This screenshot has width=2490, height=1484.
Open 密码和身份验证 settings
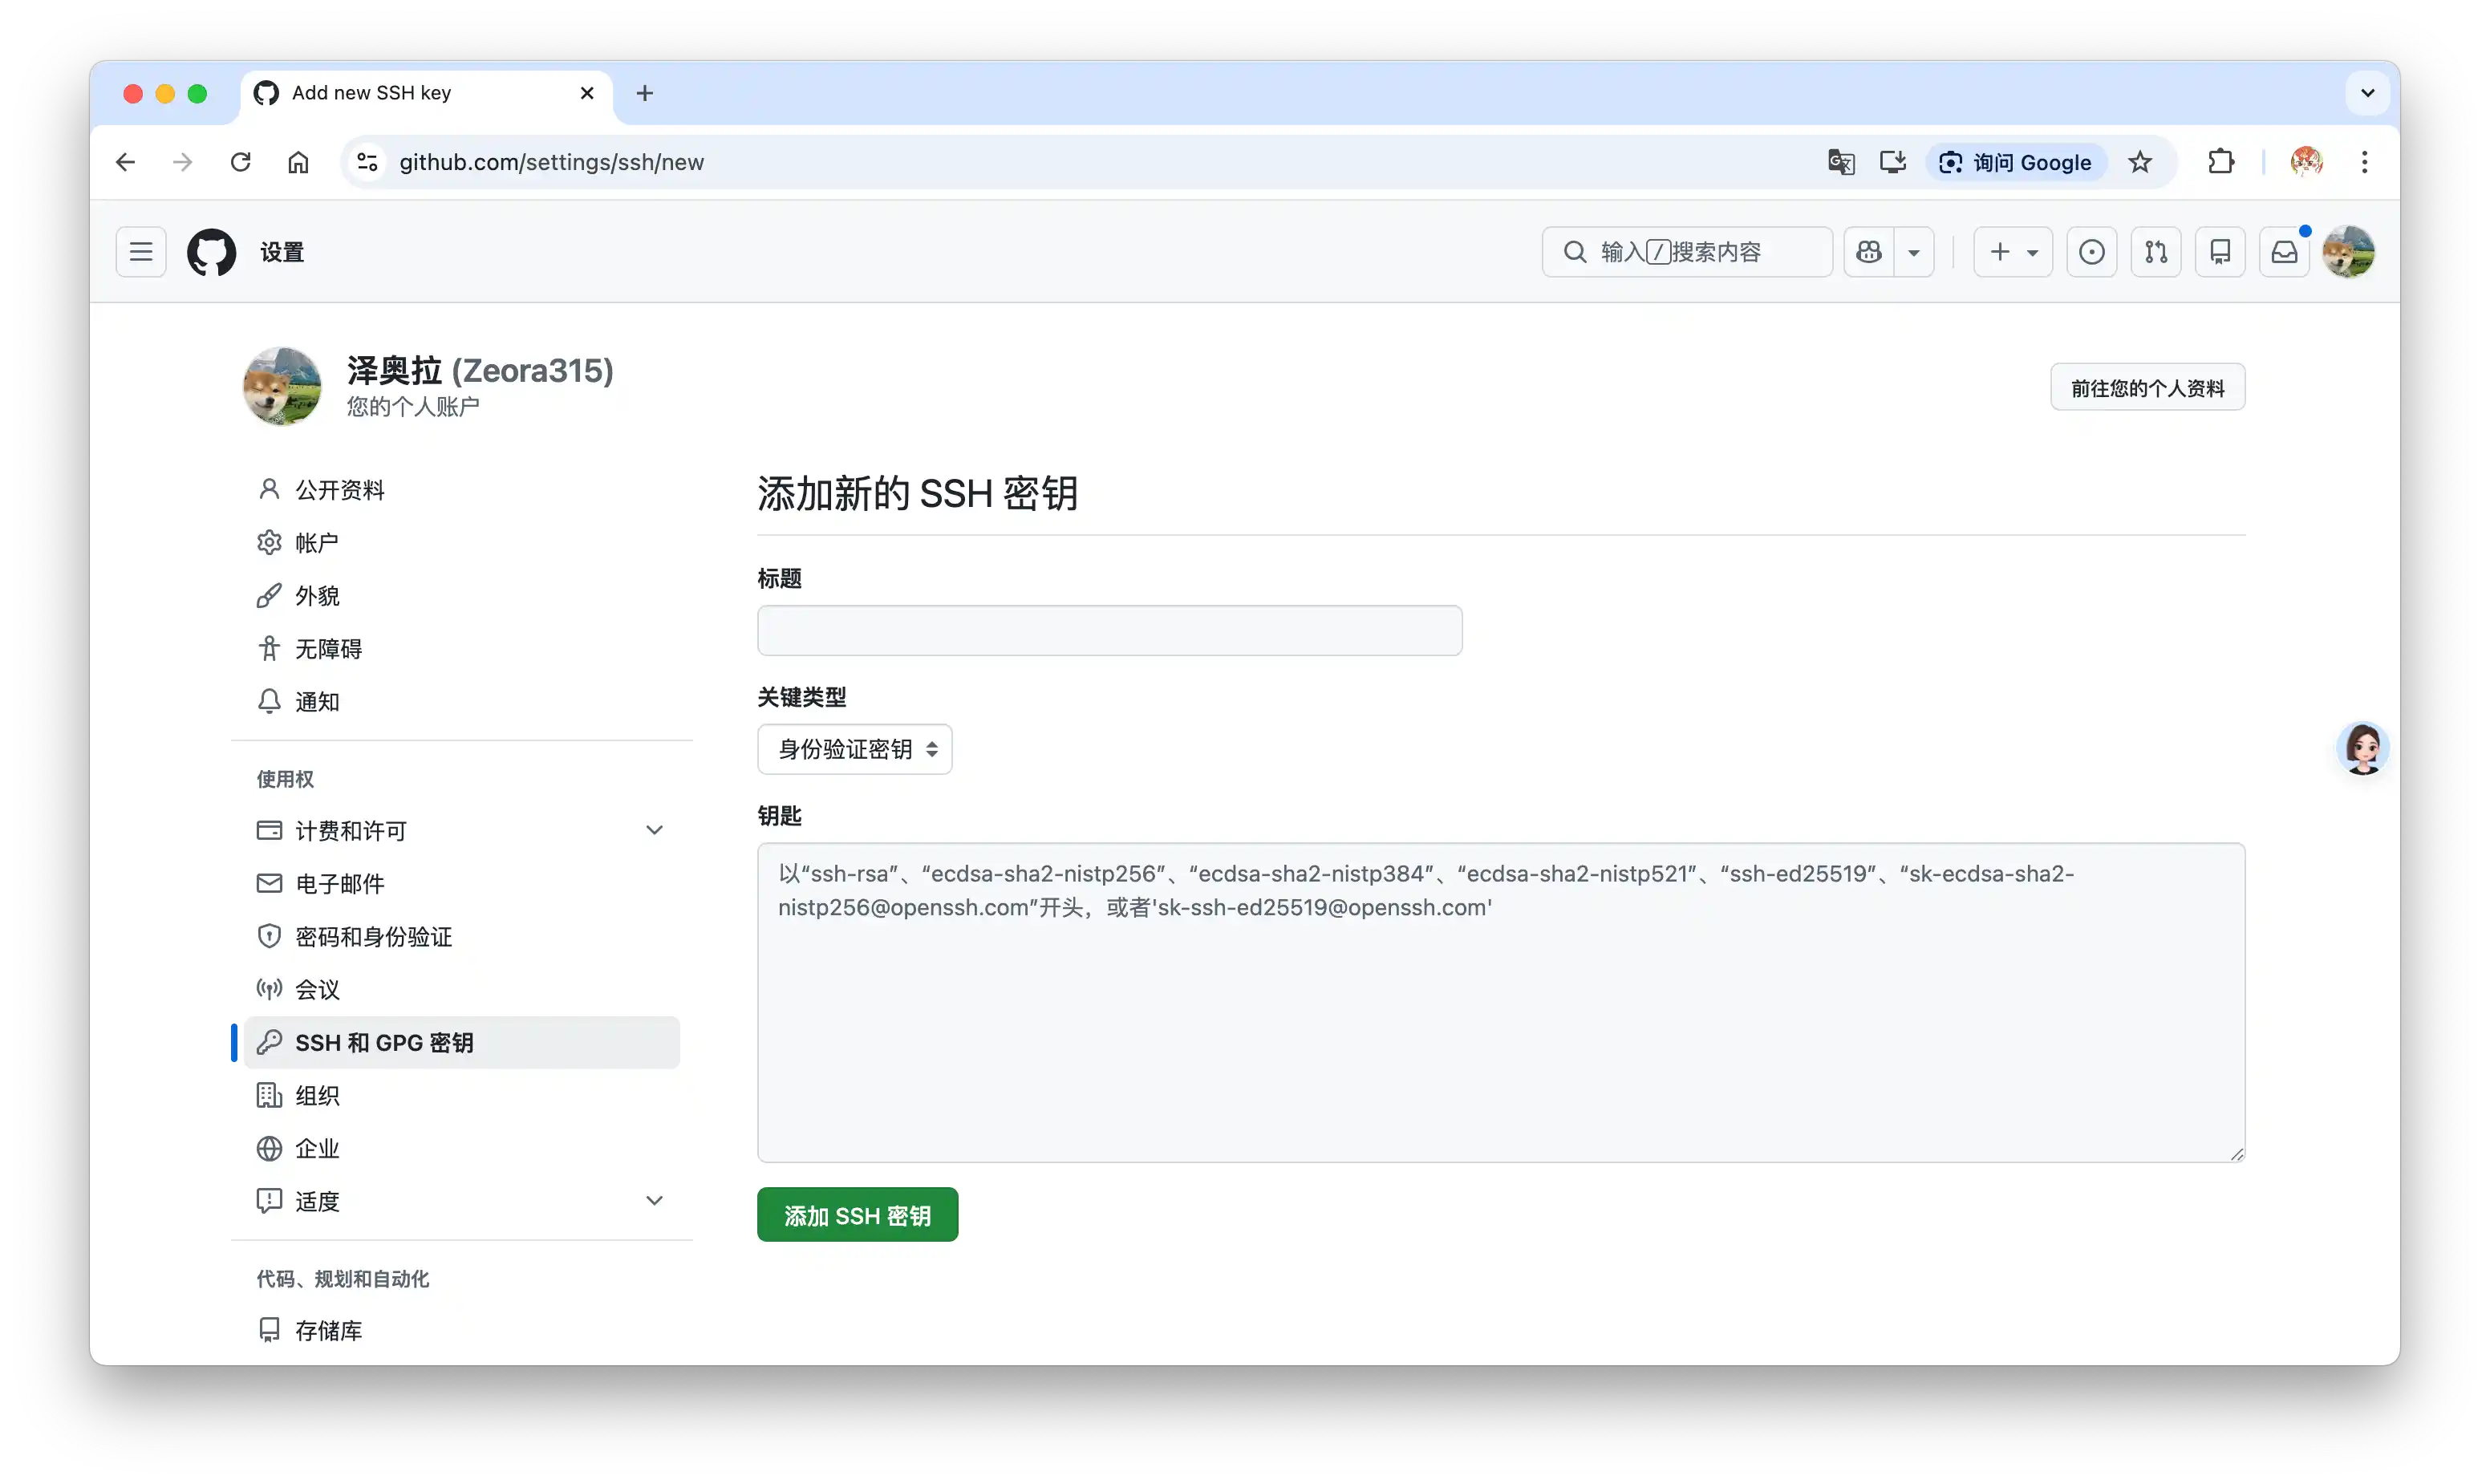(x=461, y=936)
